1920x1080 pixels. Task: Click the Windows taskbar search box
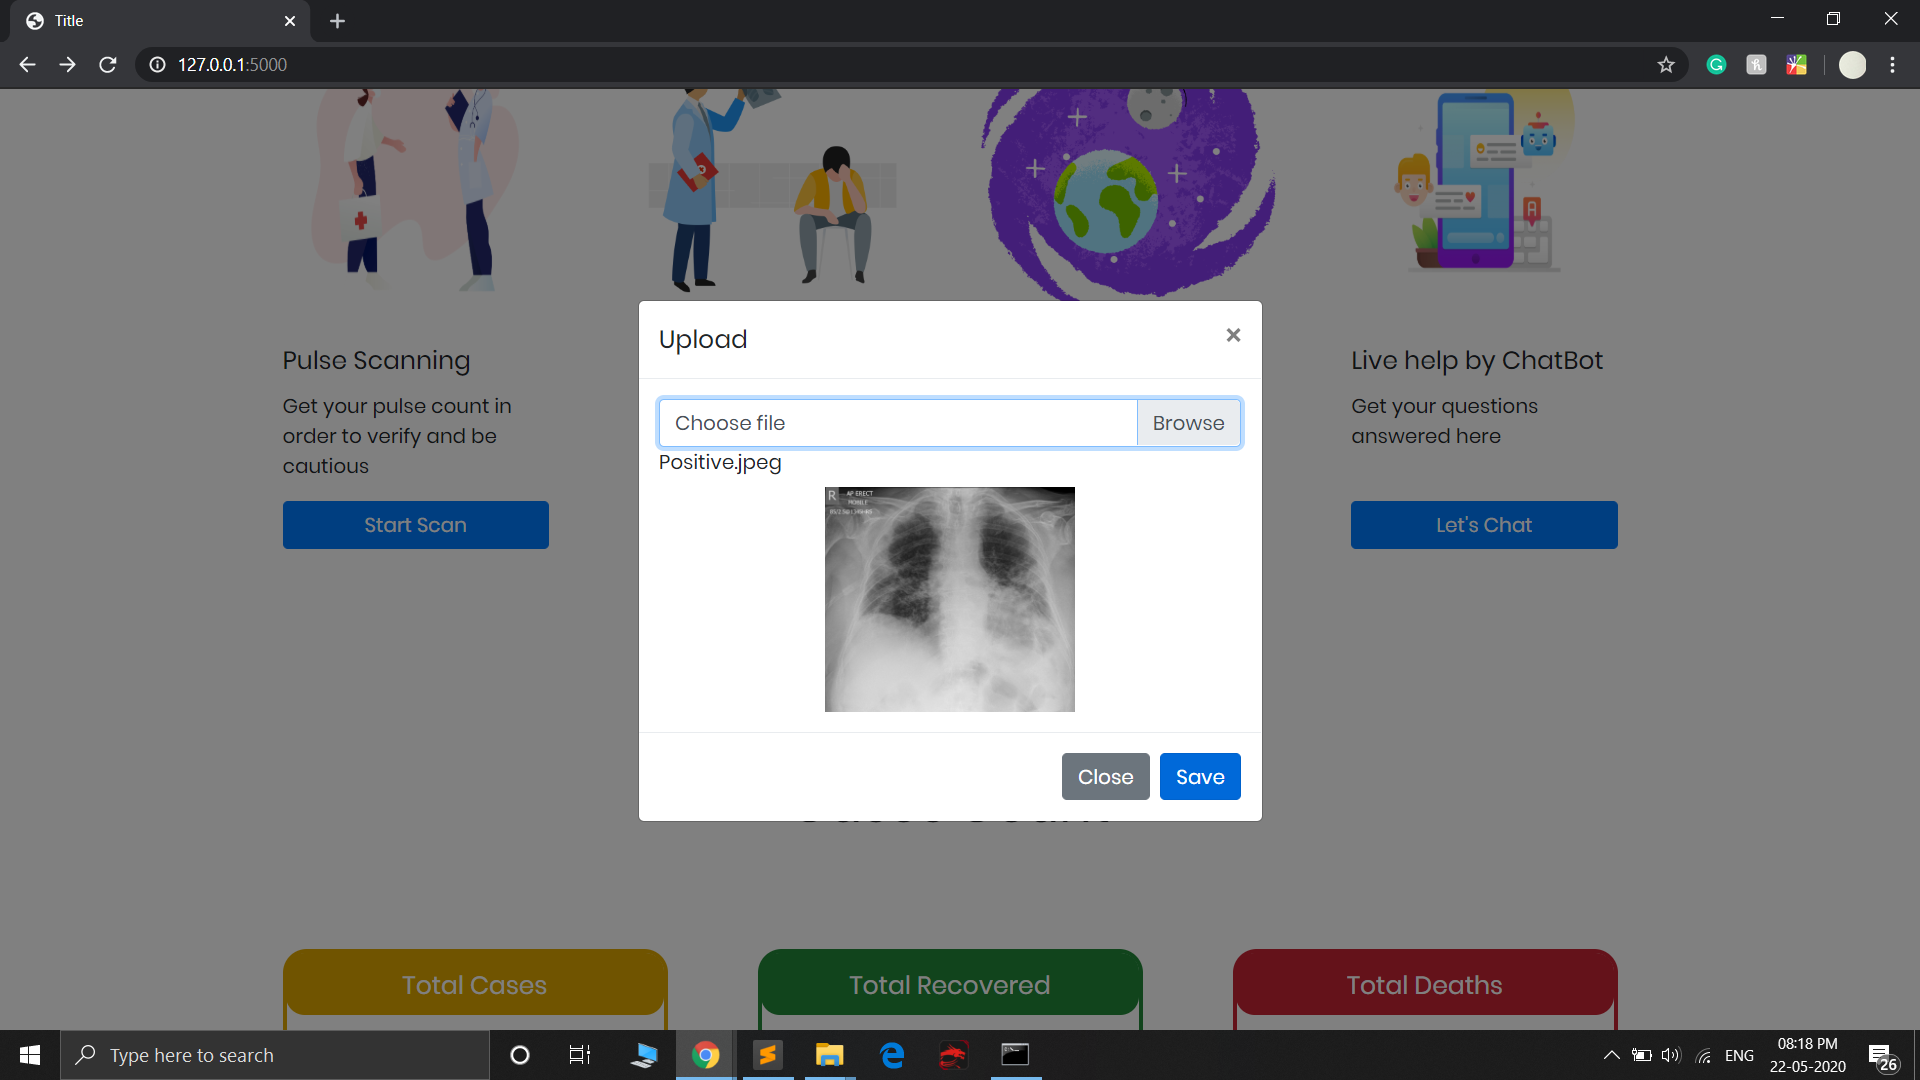275,1055
